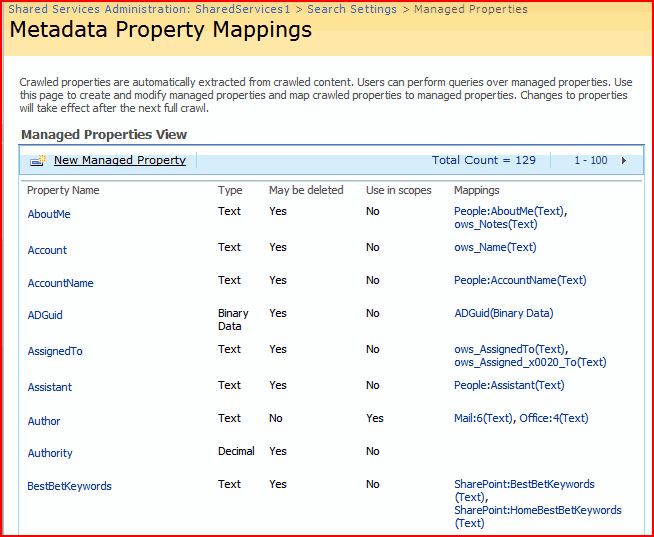Screen dimensions: 654x537
Task: Click the New Managed Property icon
Action: pos(38,161)
